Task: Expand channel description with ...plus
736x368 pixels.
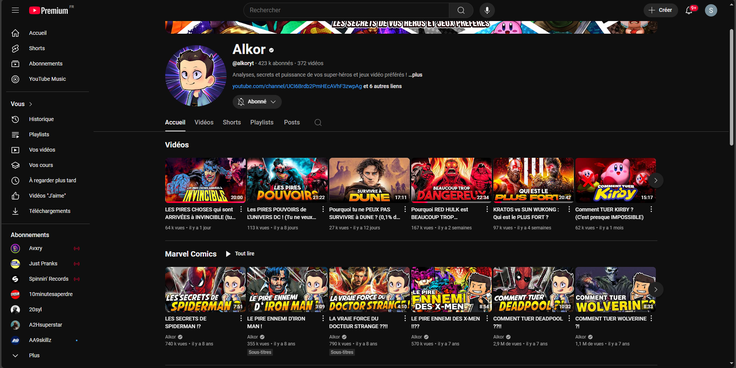Action: pos(415,75)
